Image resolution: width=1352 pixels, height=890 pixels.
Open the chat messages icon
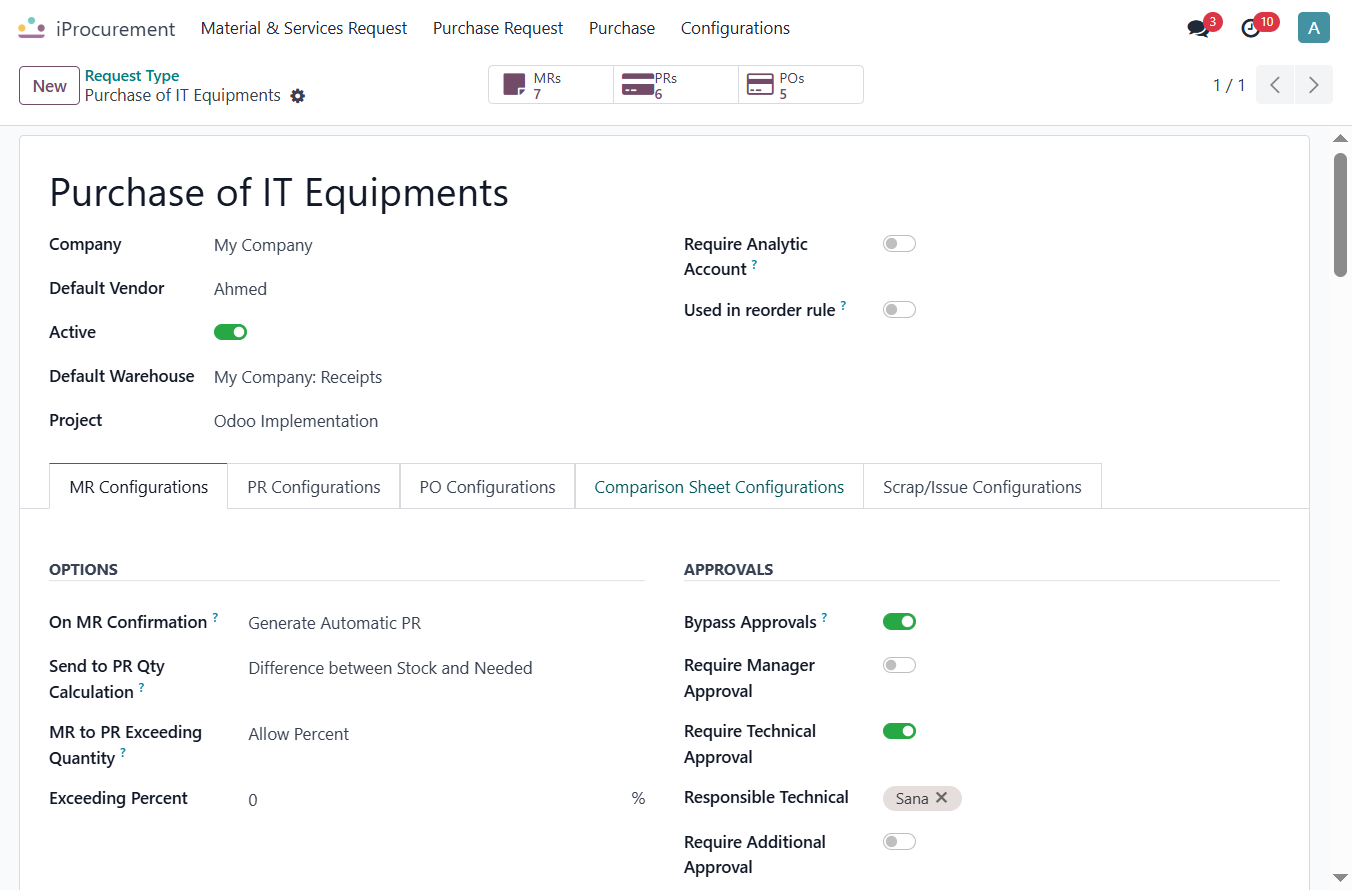(1198, 29)
